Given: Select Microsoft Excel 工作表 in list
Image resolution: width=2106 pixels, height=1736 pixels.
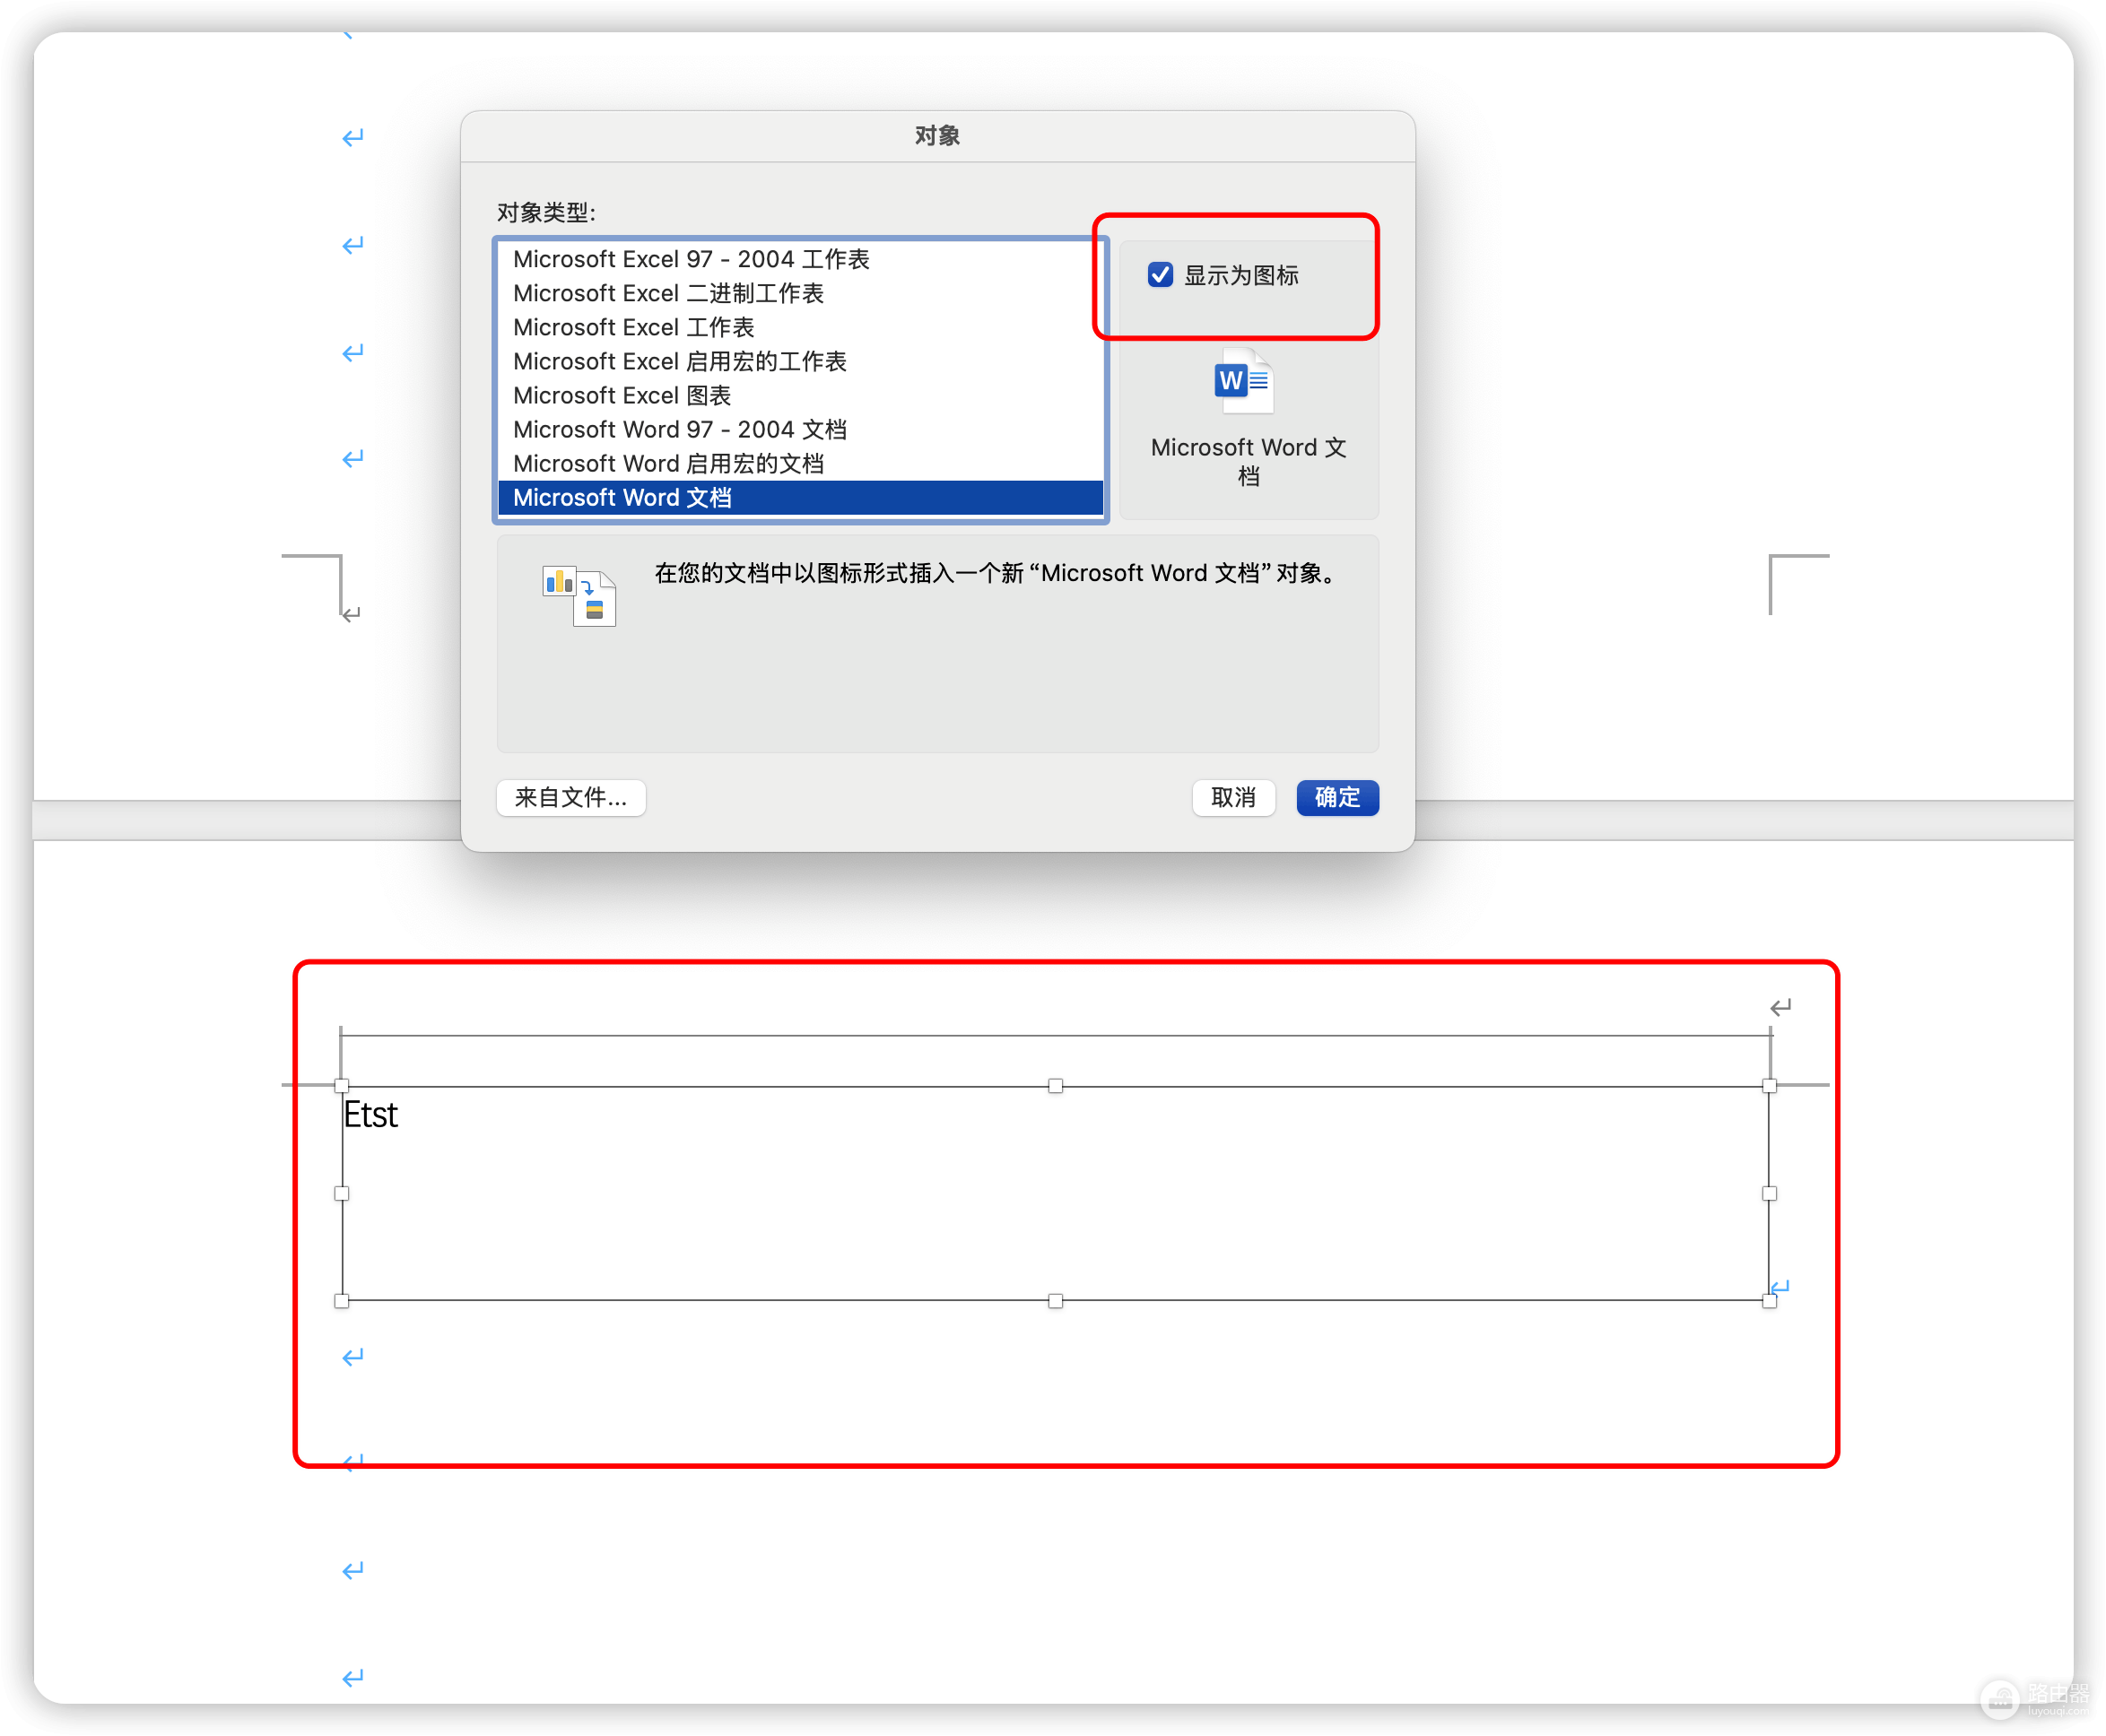Looking at the screenshot, I should point(800,327).
